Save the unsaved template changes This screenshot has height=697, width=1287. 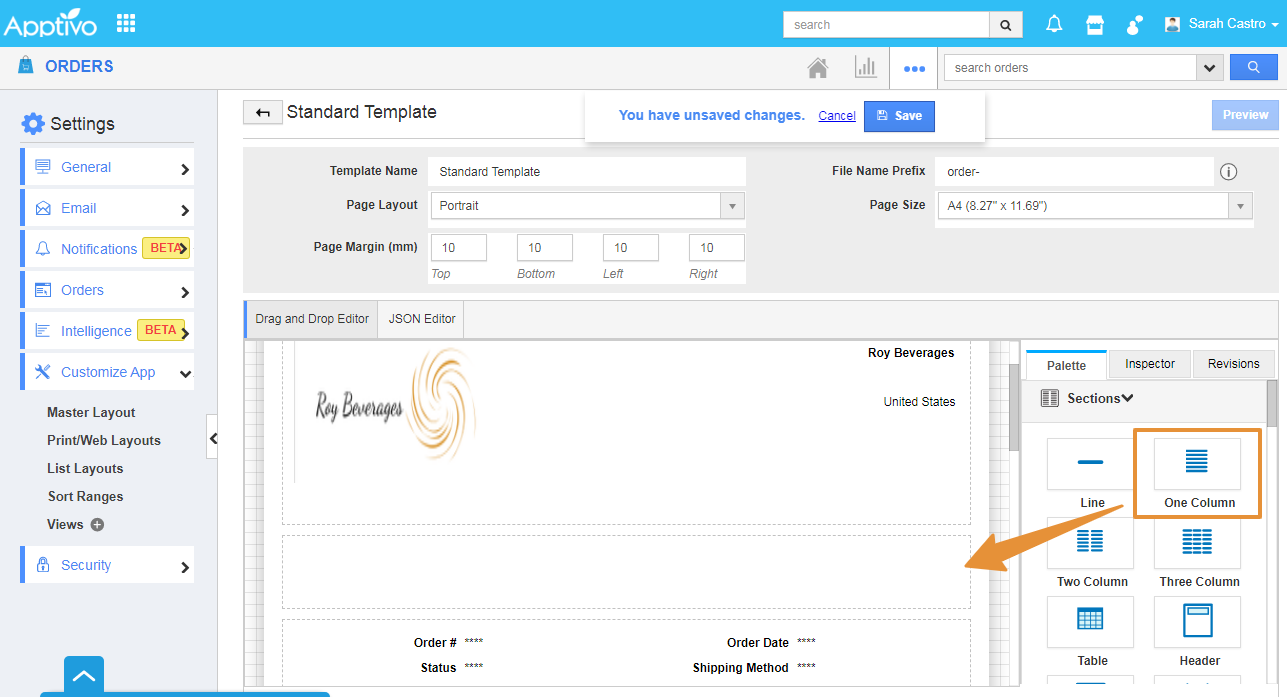899,116
